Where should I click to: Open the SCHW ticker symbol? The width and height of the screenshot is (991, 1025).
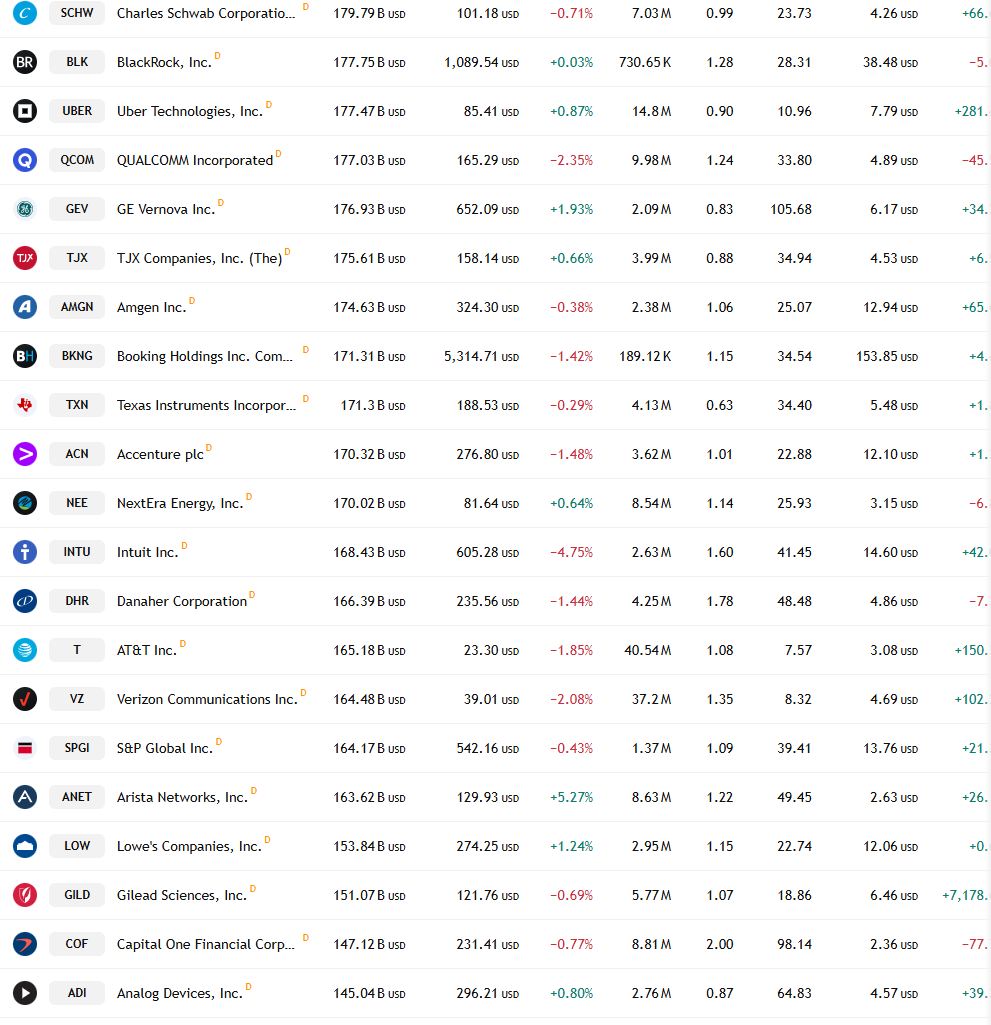coord(77,12)
